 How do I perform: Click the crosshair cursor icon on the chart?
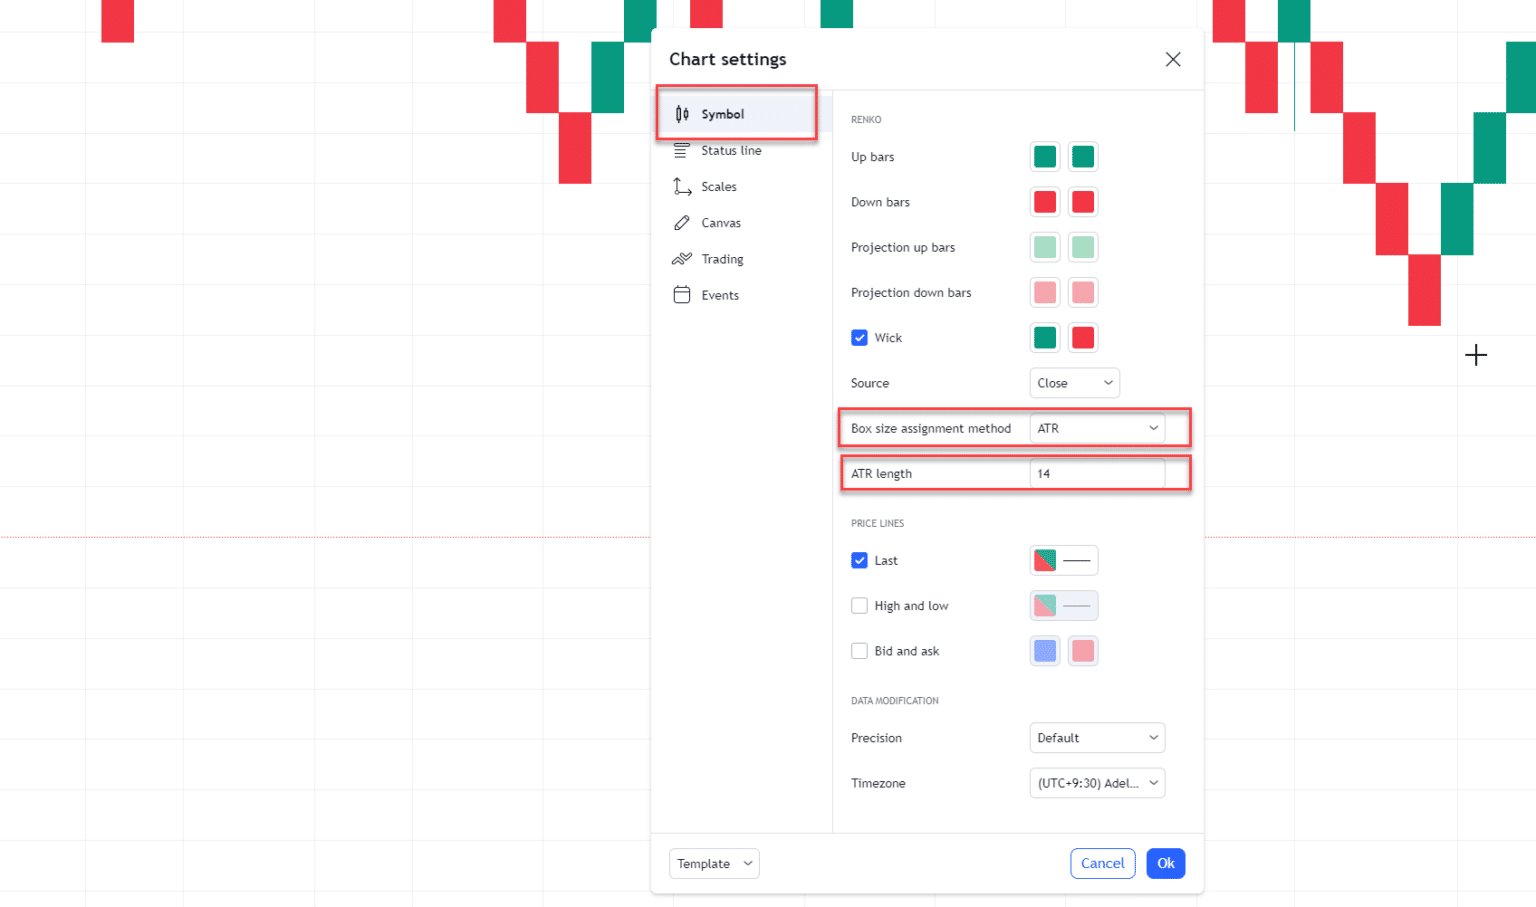click(1476, 355)
